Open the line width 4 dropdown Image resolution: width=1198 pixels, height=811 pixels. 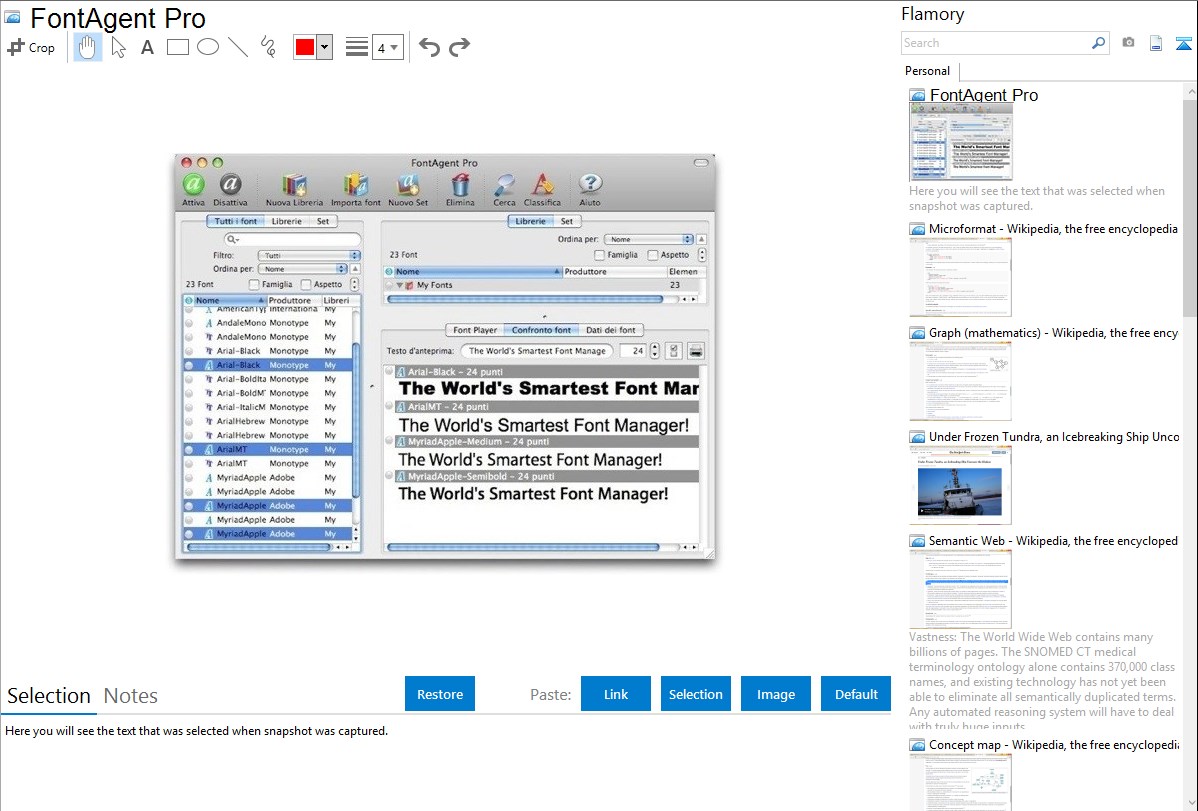(387, 48)
